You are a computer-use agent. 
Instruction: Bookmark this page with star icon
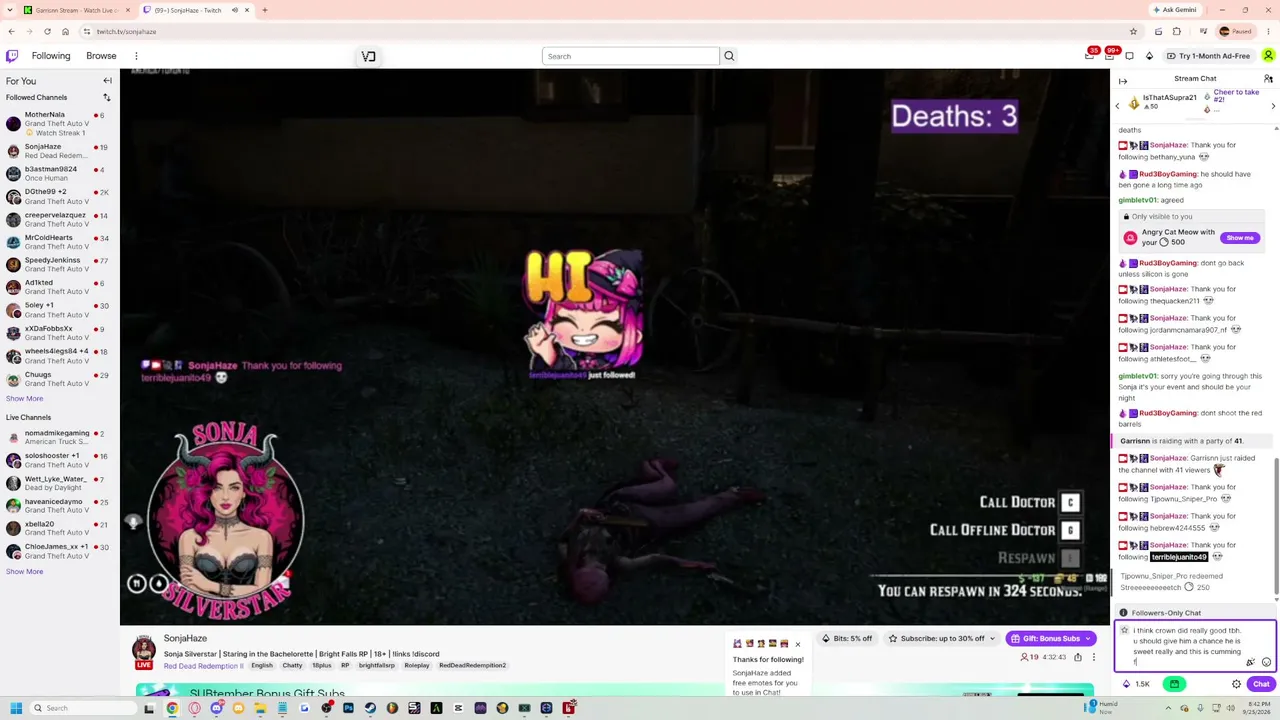1133,31
